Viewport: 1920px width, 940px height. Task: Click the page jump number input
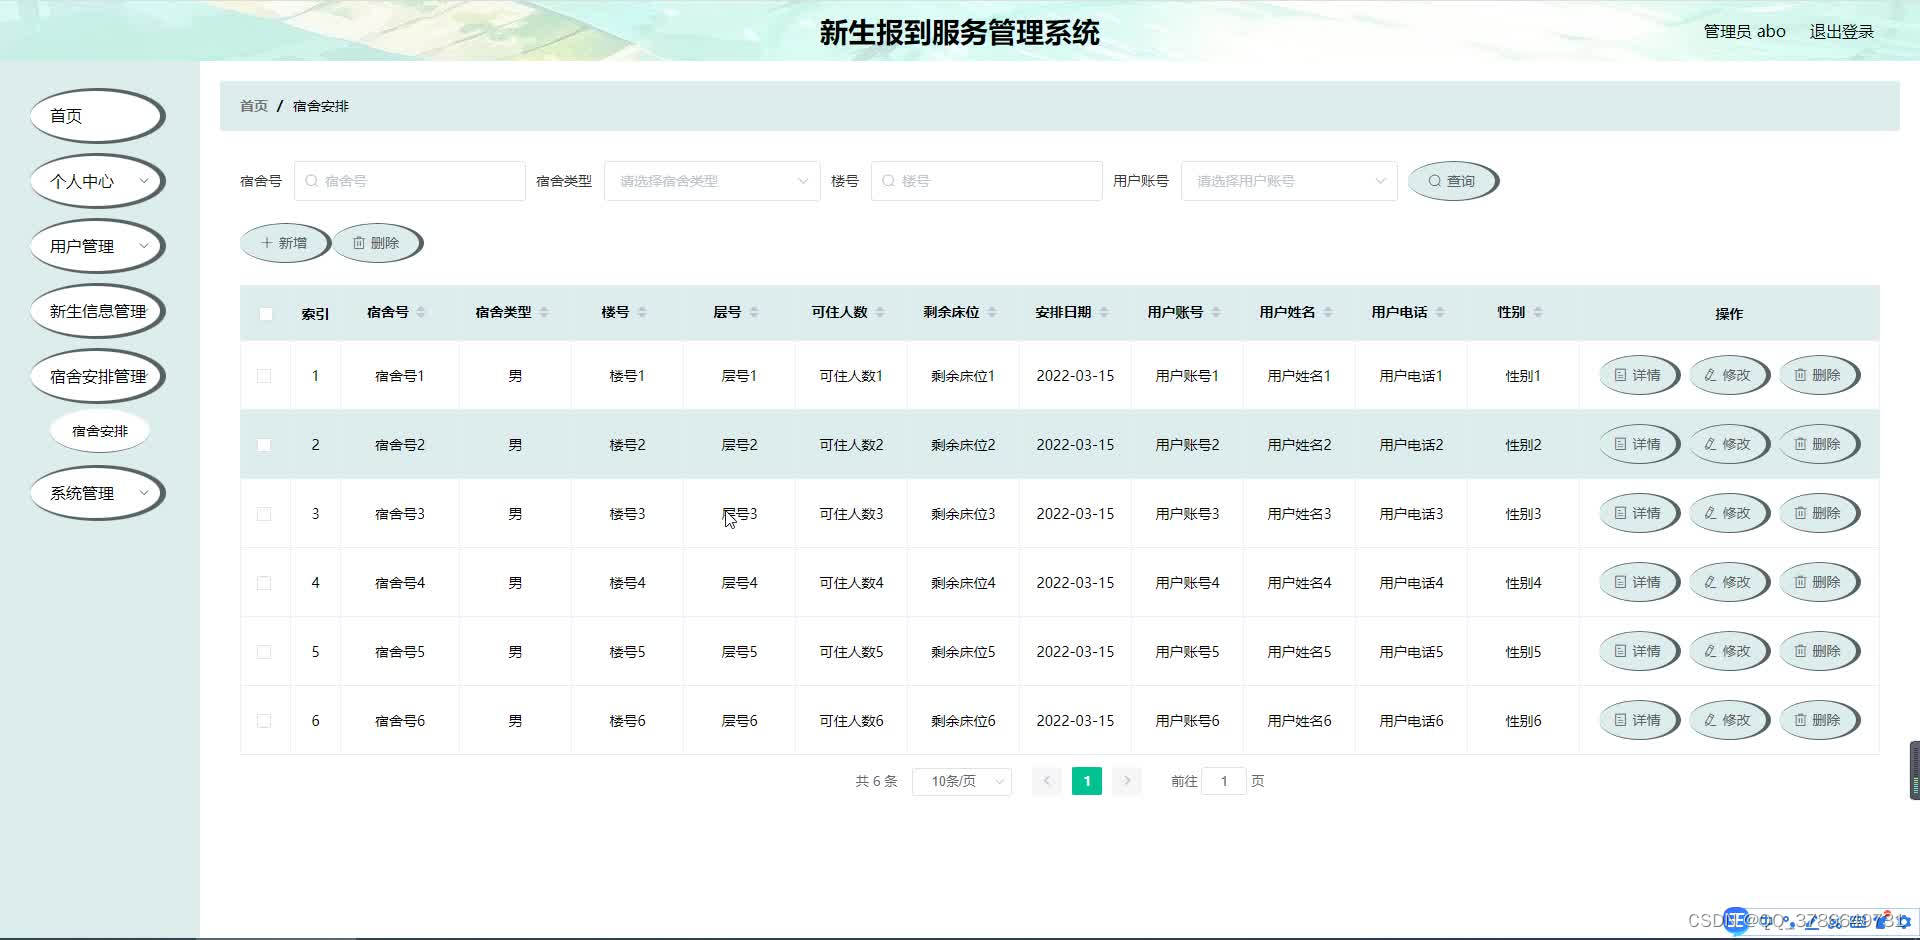pyautogui.click(x=1224, y=781)
